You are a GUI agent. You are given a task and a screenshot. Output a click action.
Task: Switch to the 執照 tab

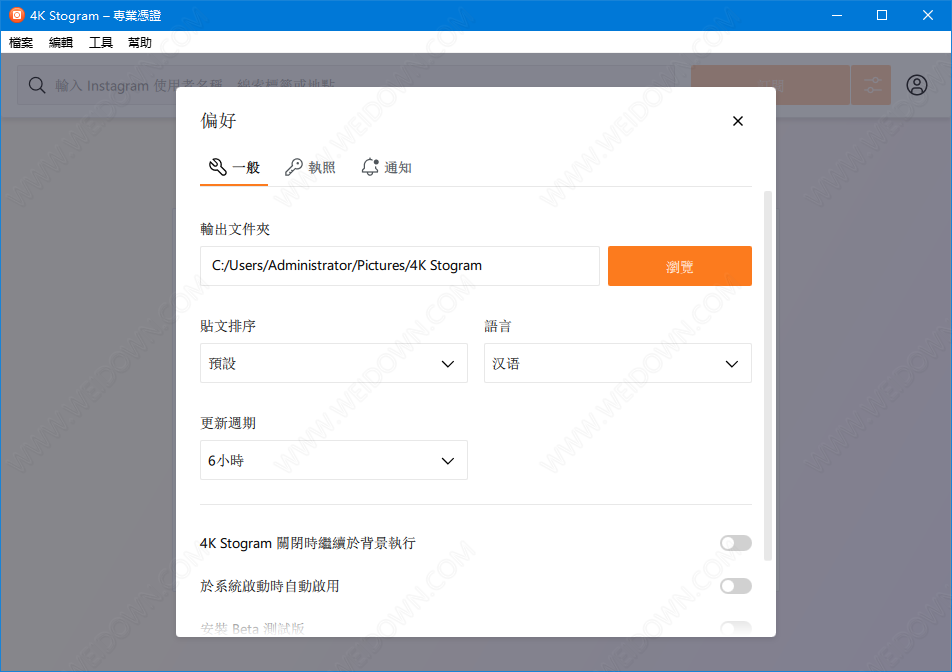point(310,168)
